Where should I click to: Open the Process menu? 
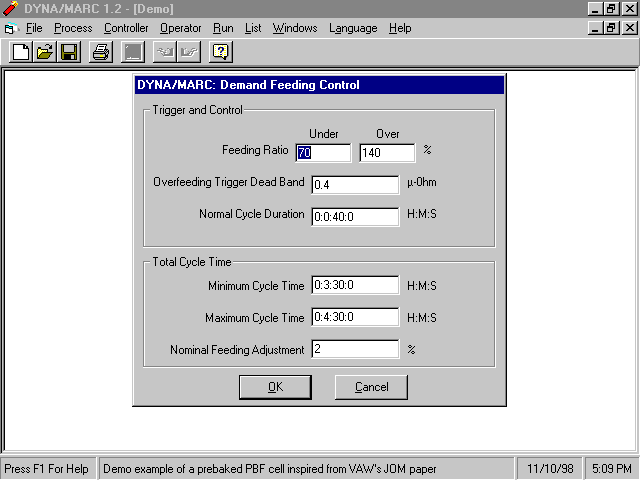[73, 28]
